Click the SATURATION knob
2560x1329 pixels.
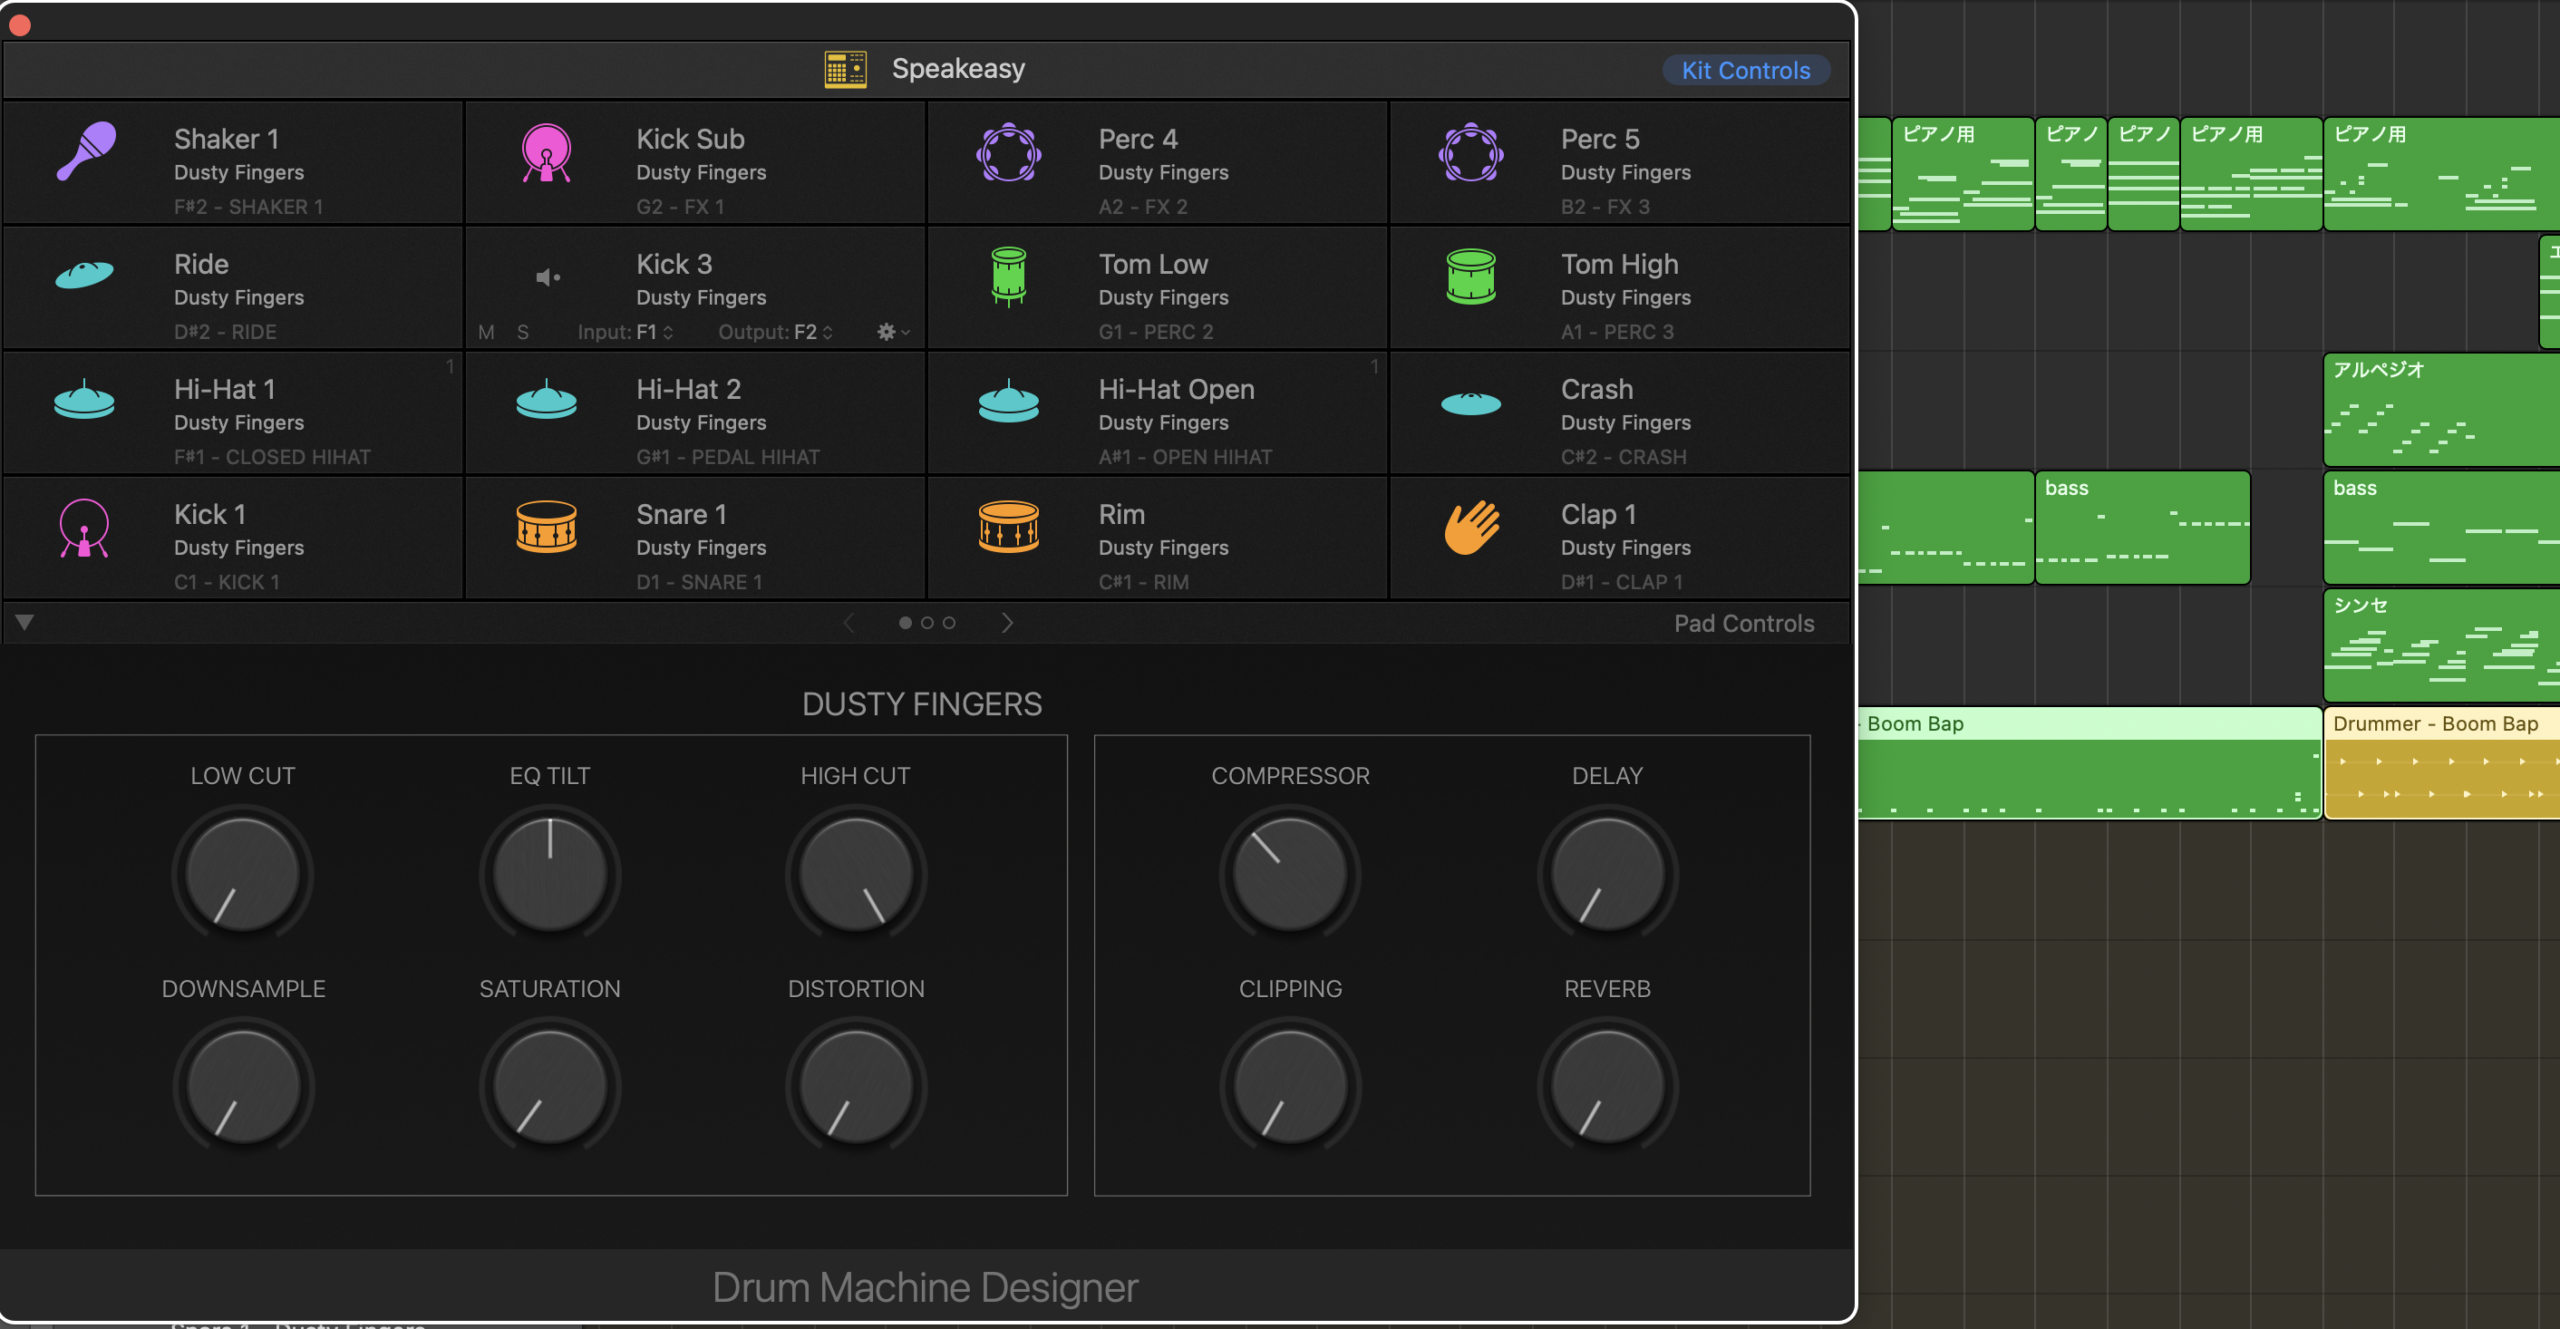click(x=550, y=1086)
